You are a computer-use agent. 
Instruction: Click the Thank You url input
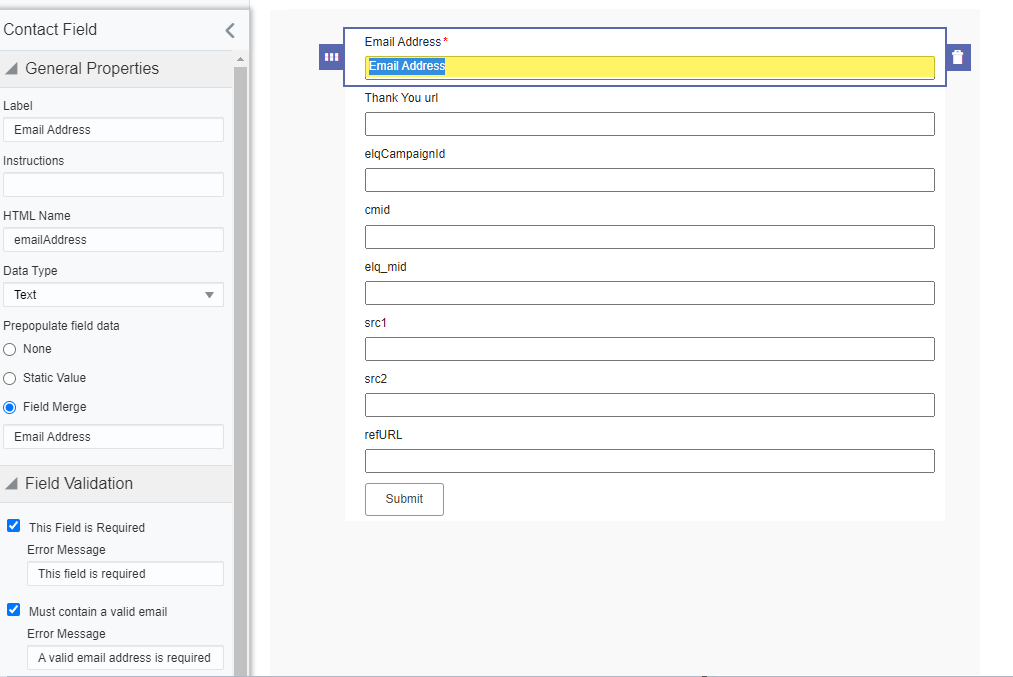point(649,124)
